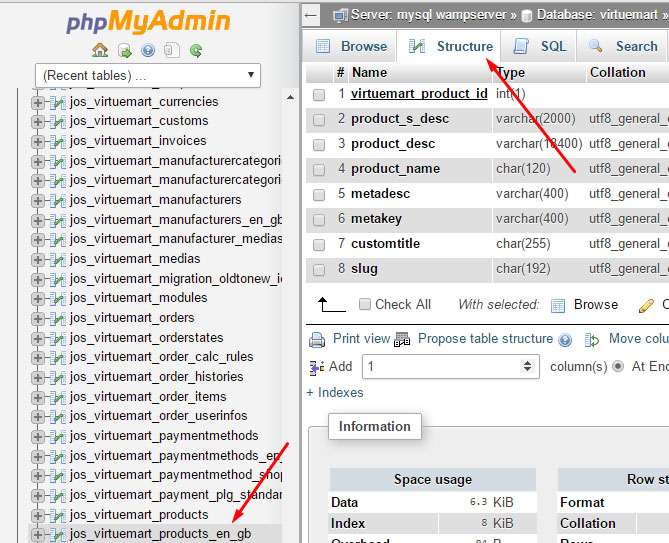The image size is (669, 543).
Task: Click the Add column icon
Action: (317, 367)
